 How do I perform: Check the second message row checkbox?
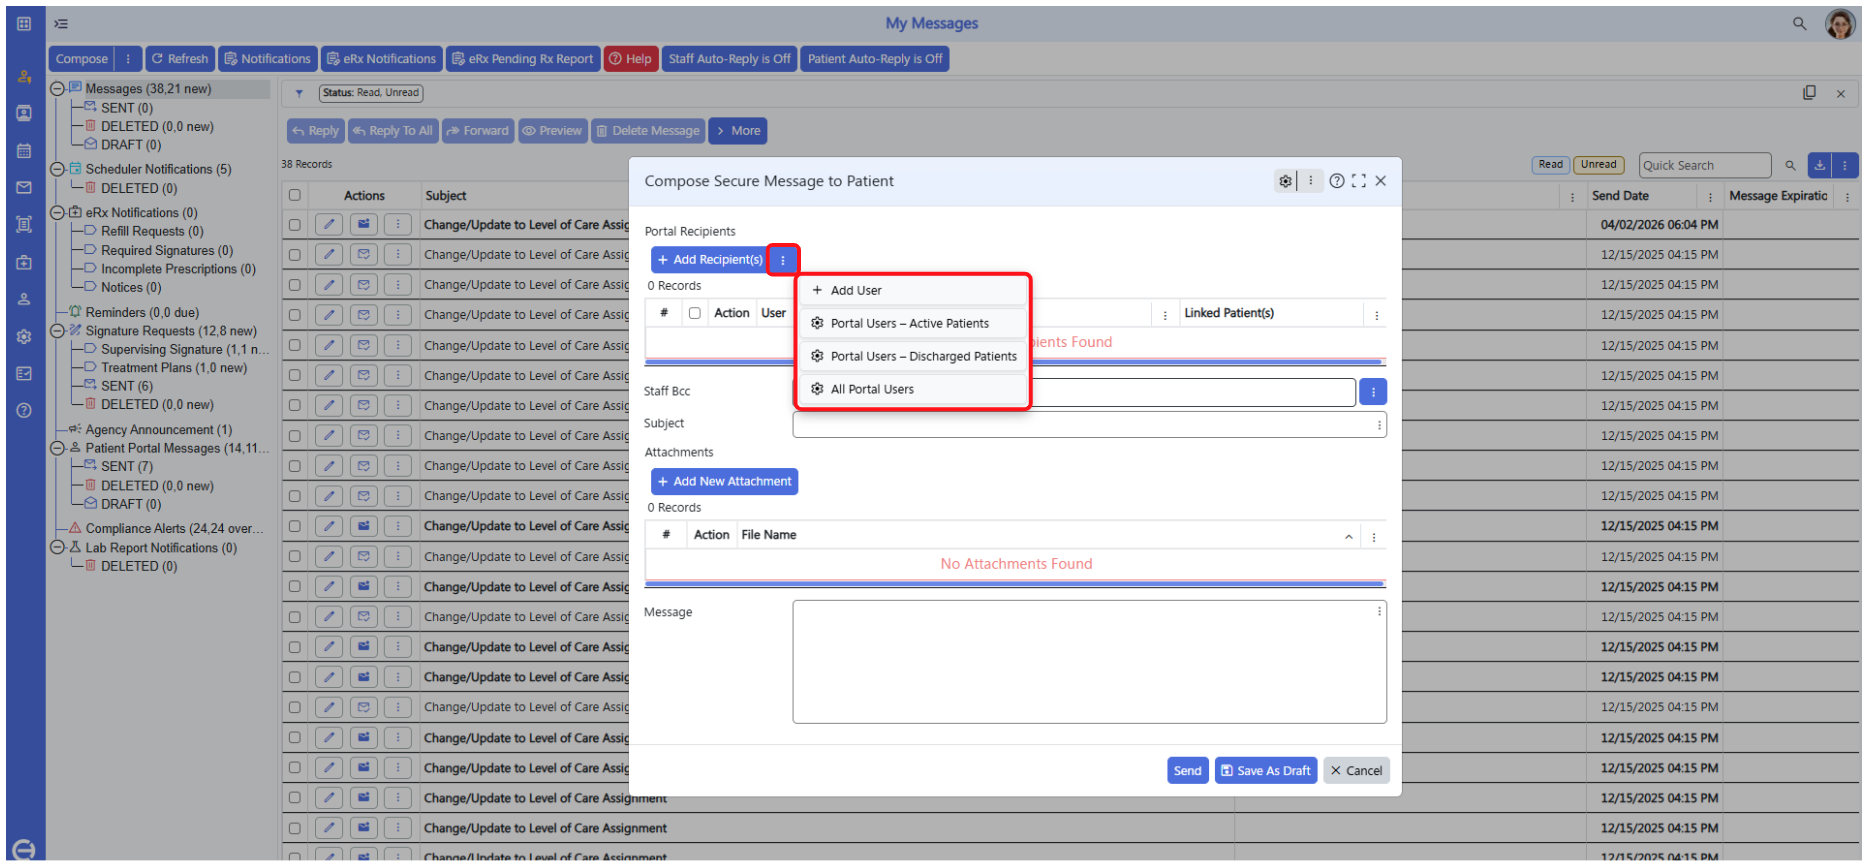pos(294,255)
